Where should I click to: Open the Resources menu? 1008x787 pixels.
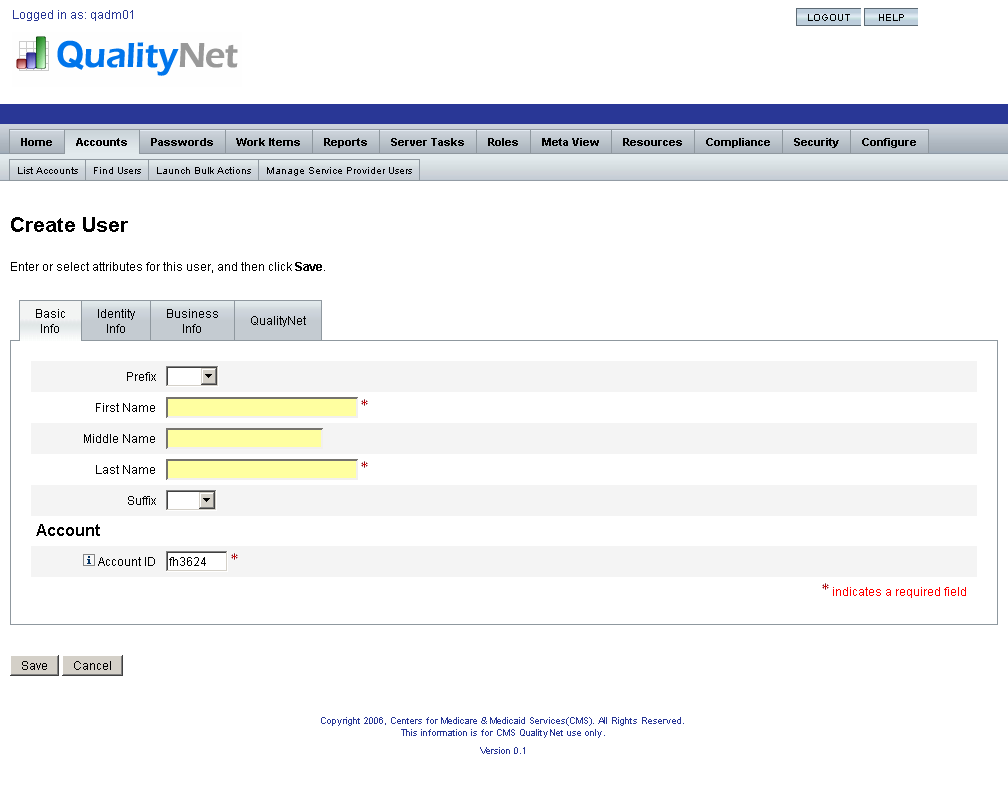652,142
